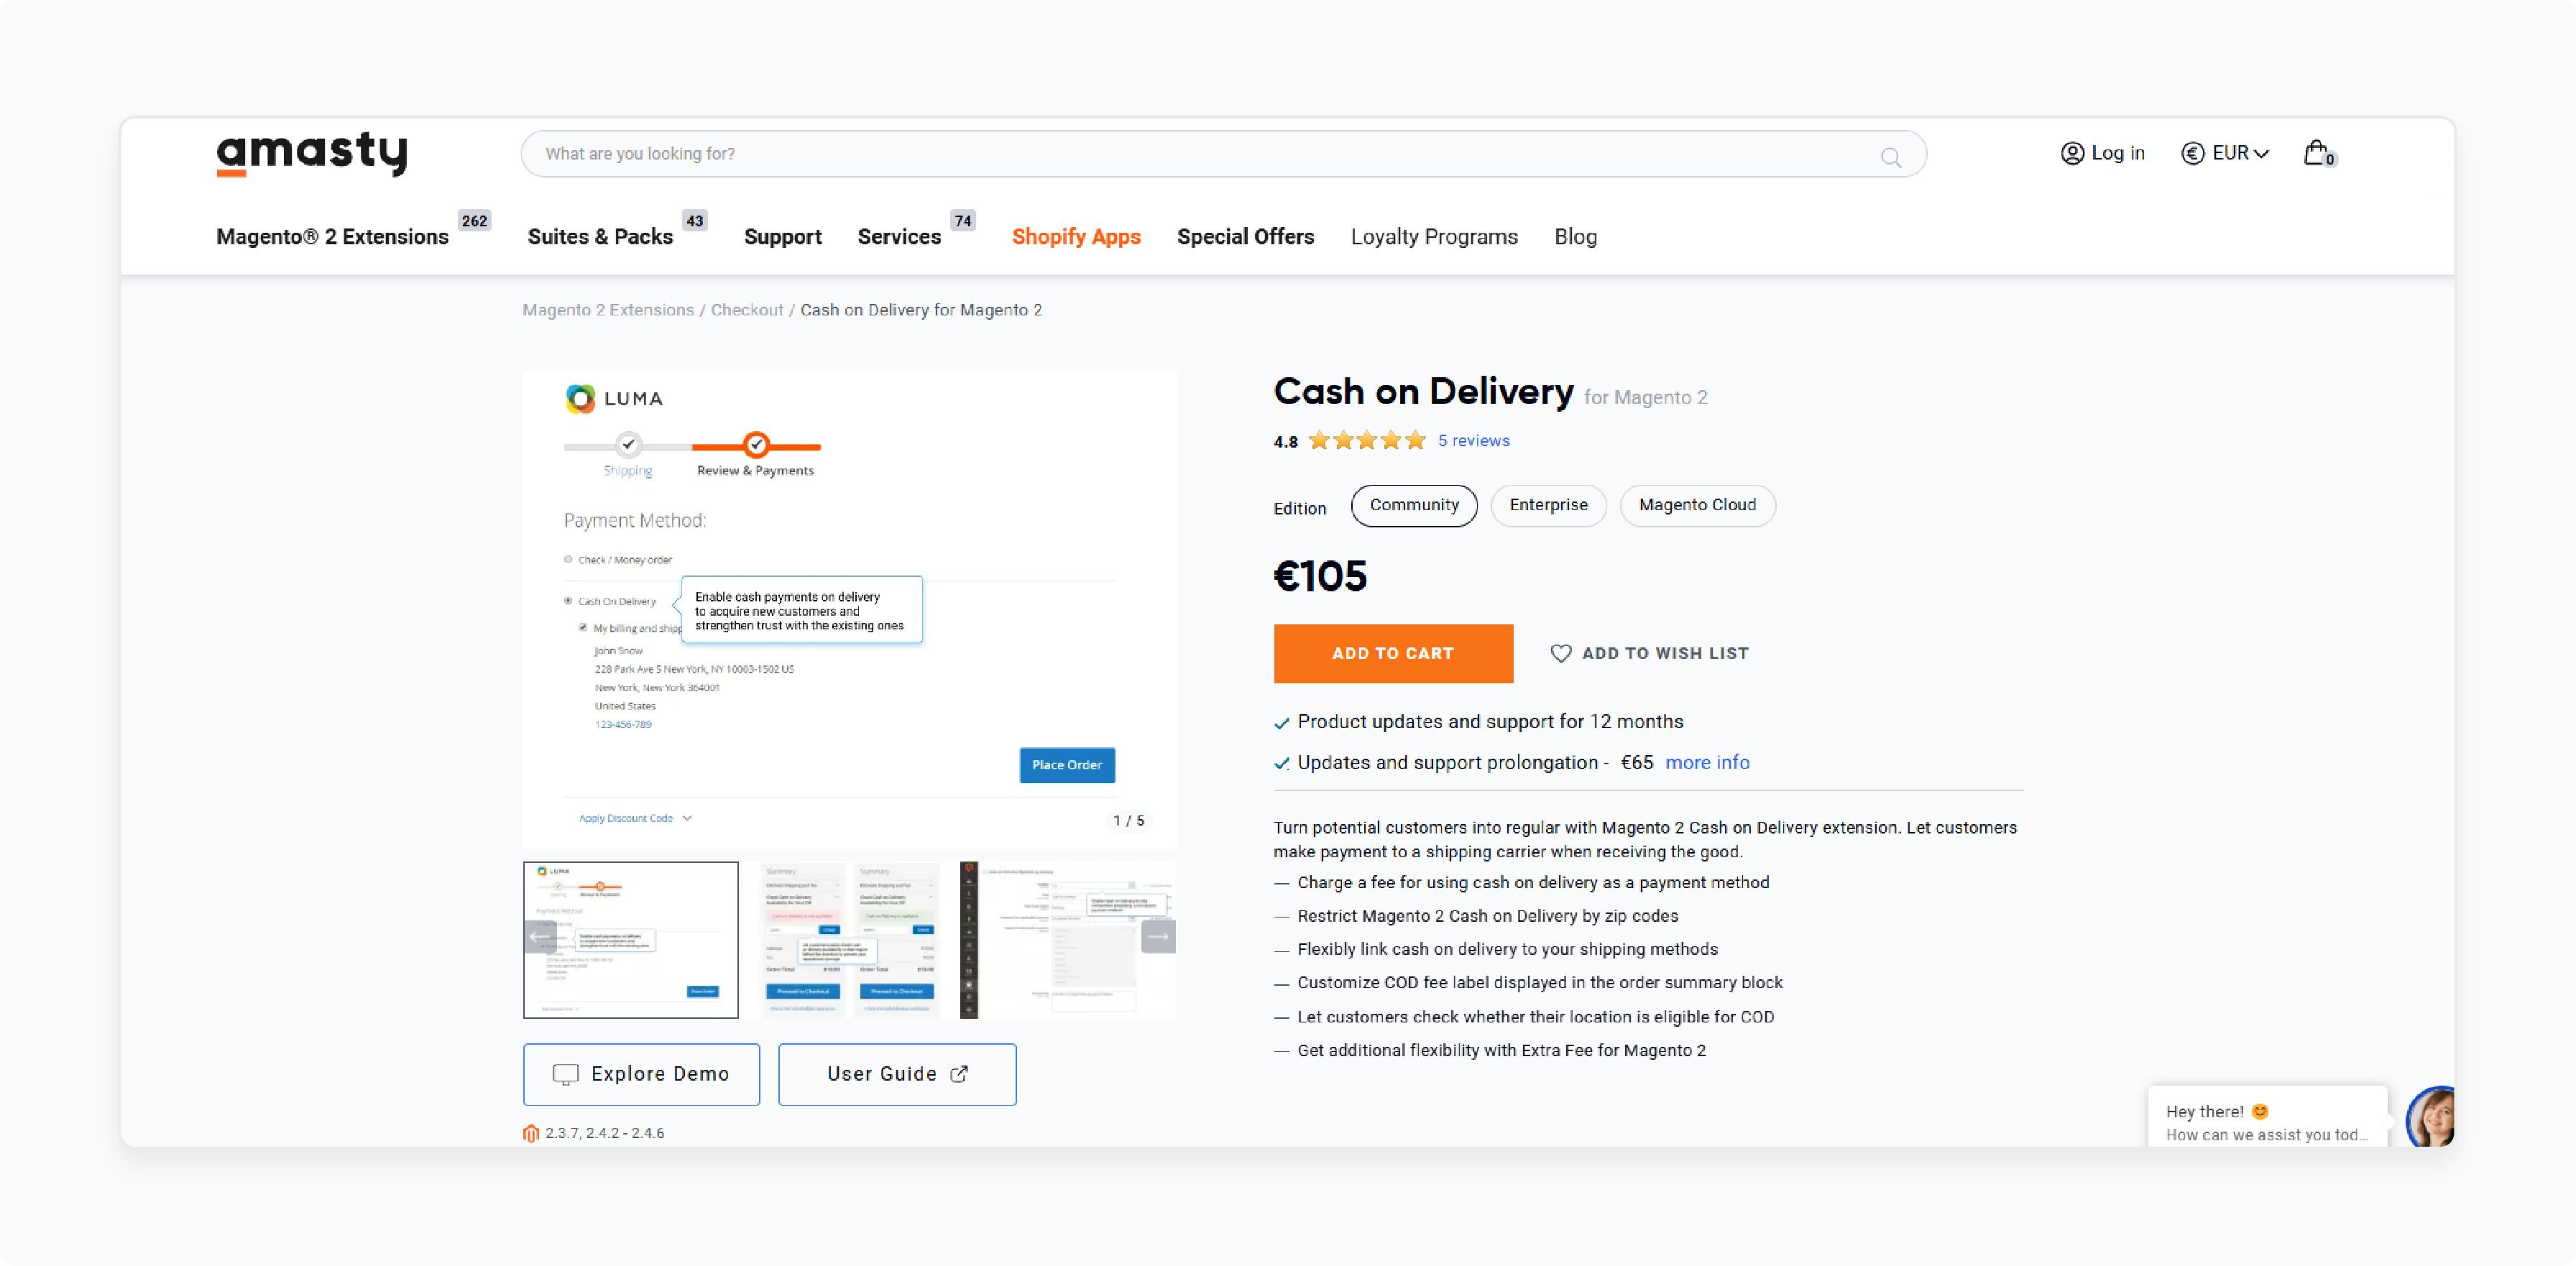Click the 2.3.7, 2.4.2 - 2.4.6 version text
This screenshot has width=2576, height=1266.
tap(604, 1133)
